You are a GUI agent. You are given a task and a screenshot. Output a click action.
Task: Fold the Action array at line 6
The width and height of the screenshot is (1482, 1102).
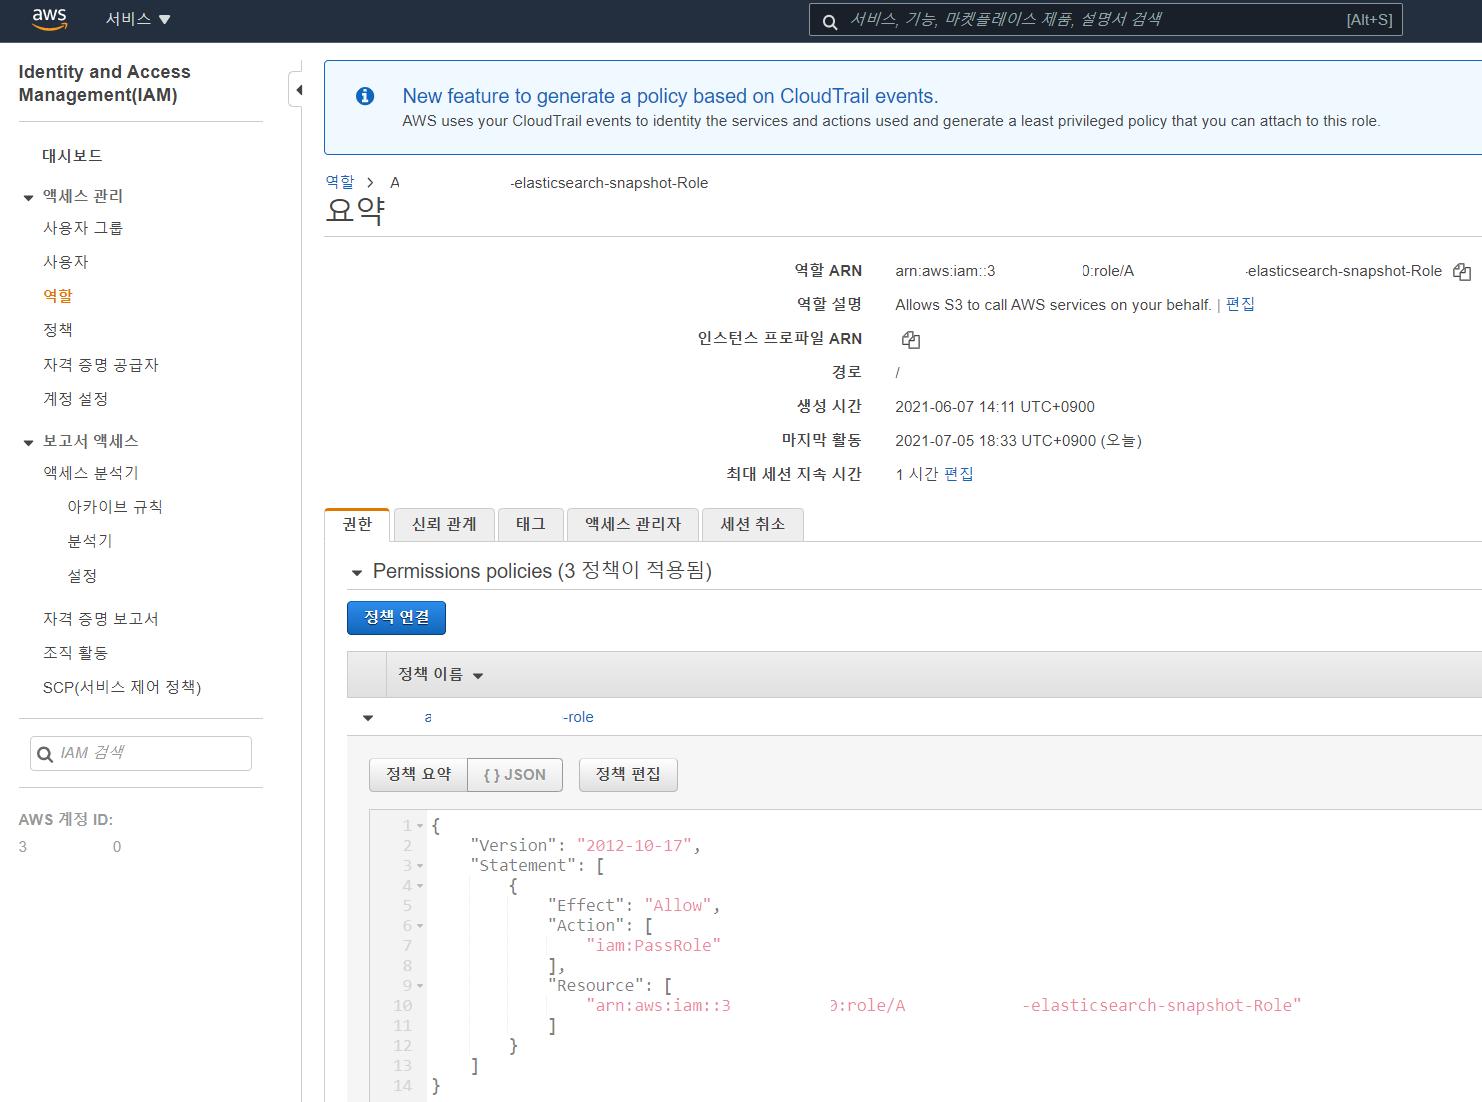(420, 926)
